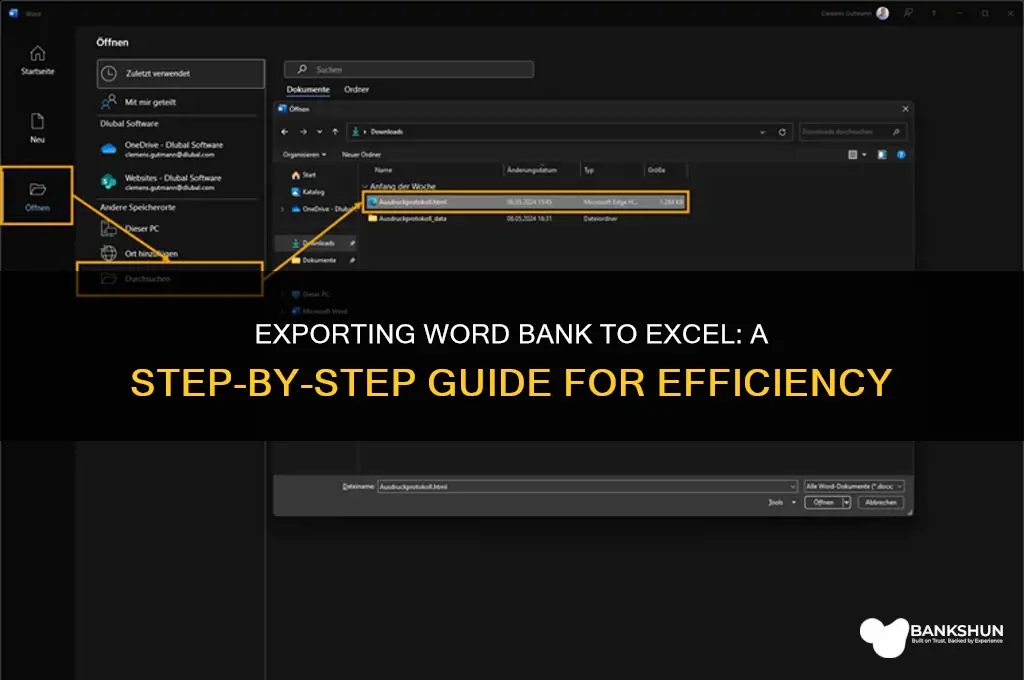
Task: Focus the Suchen search box
Action: tap(409, 69)
